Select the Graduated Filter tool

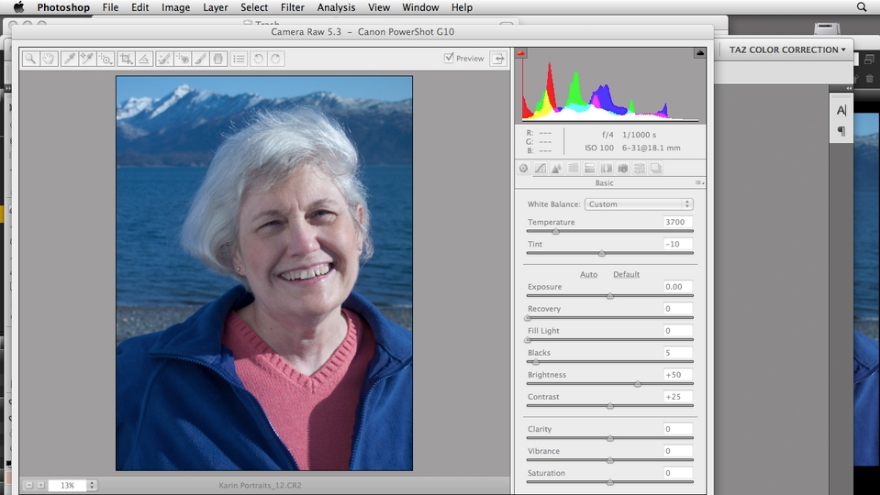pos(218,58)
